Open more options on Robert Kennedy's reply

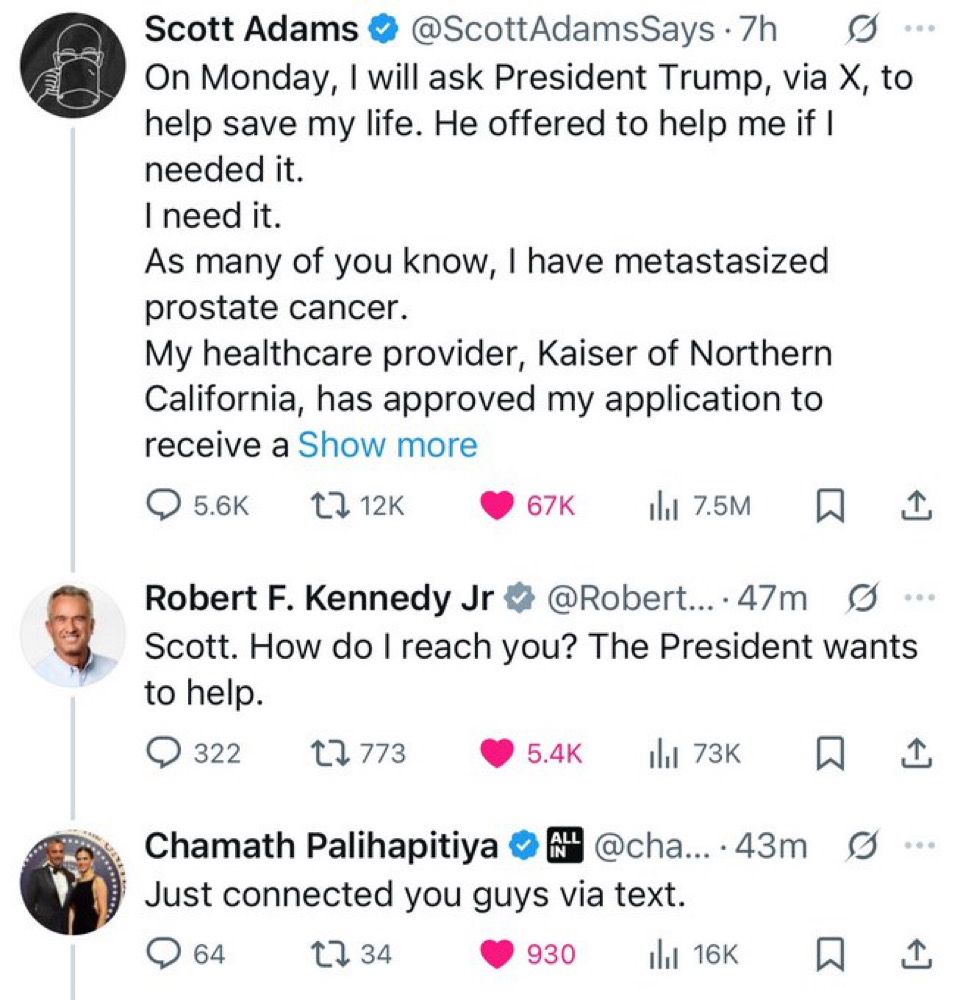click(x=915, y=598)
